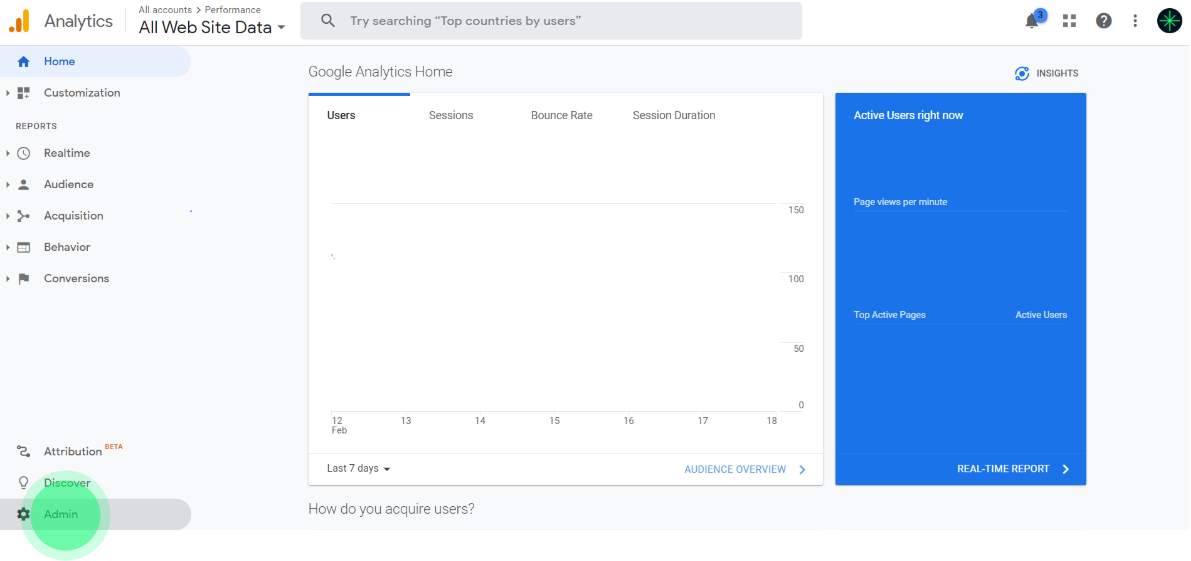
Task: Switch to the Sessions tab
Action: click(x=451, y=115)
